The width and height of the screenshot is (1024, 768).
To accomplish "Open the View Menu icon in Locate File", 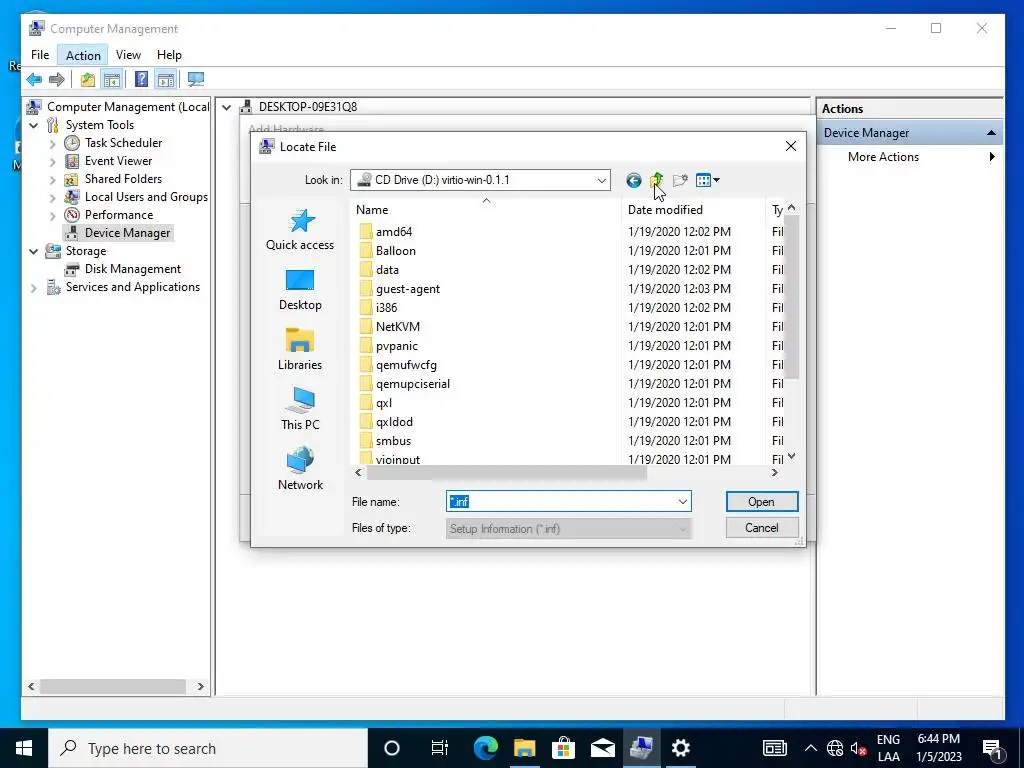I will coord(707,180).
